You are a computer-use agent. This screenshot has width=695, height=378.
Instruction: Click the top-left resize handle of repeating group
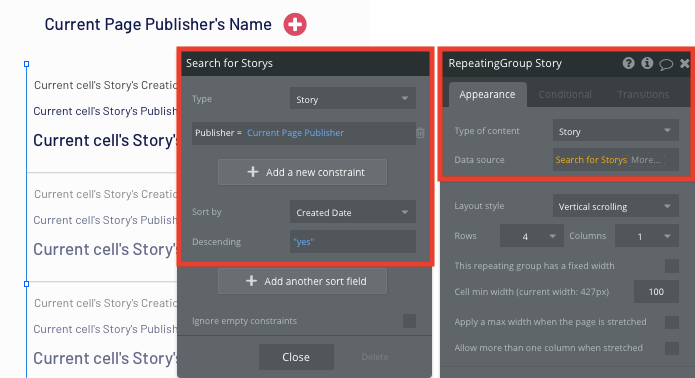27,64
